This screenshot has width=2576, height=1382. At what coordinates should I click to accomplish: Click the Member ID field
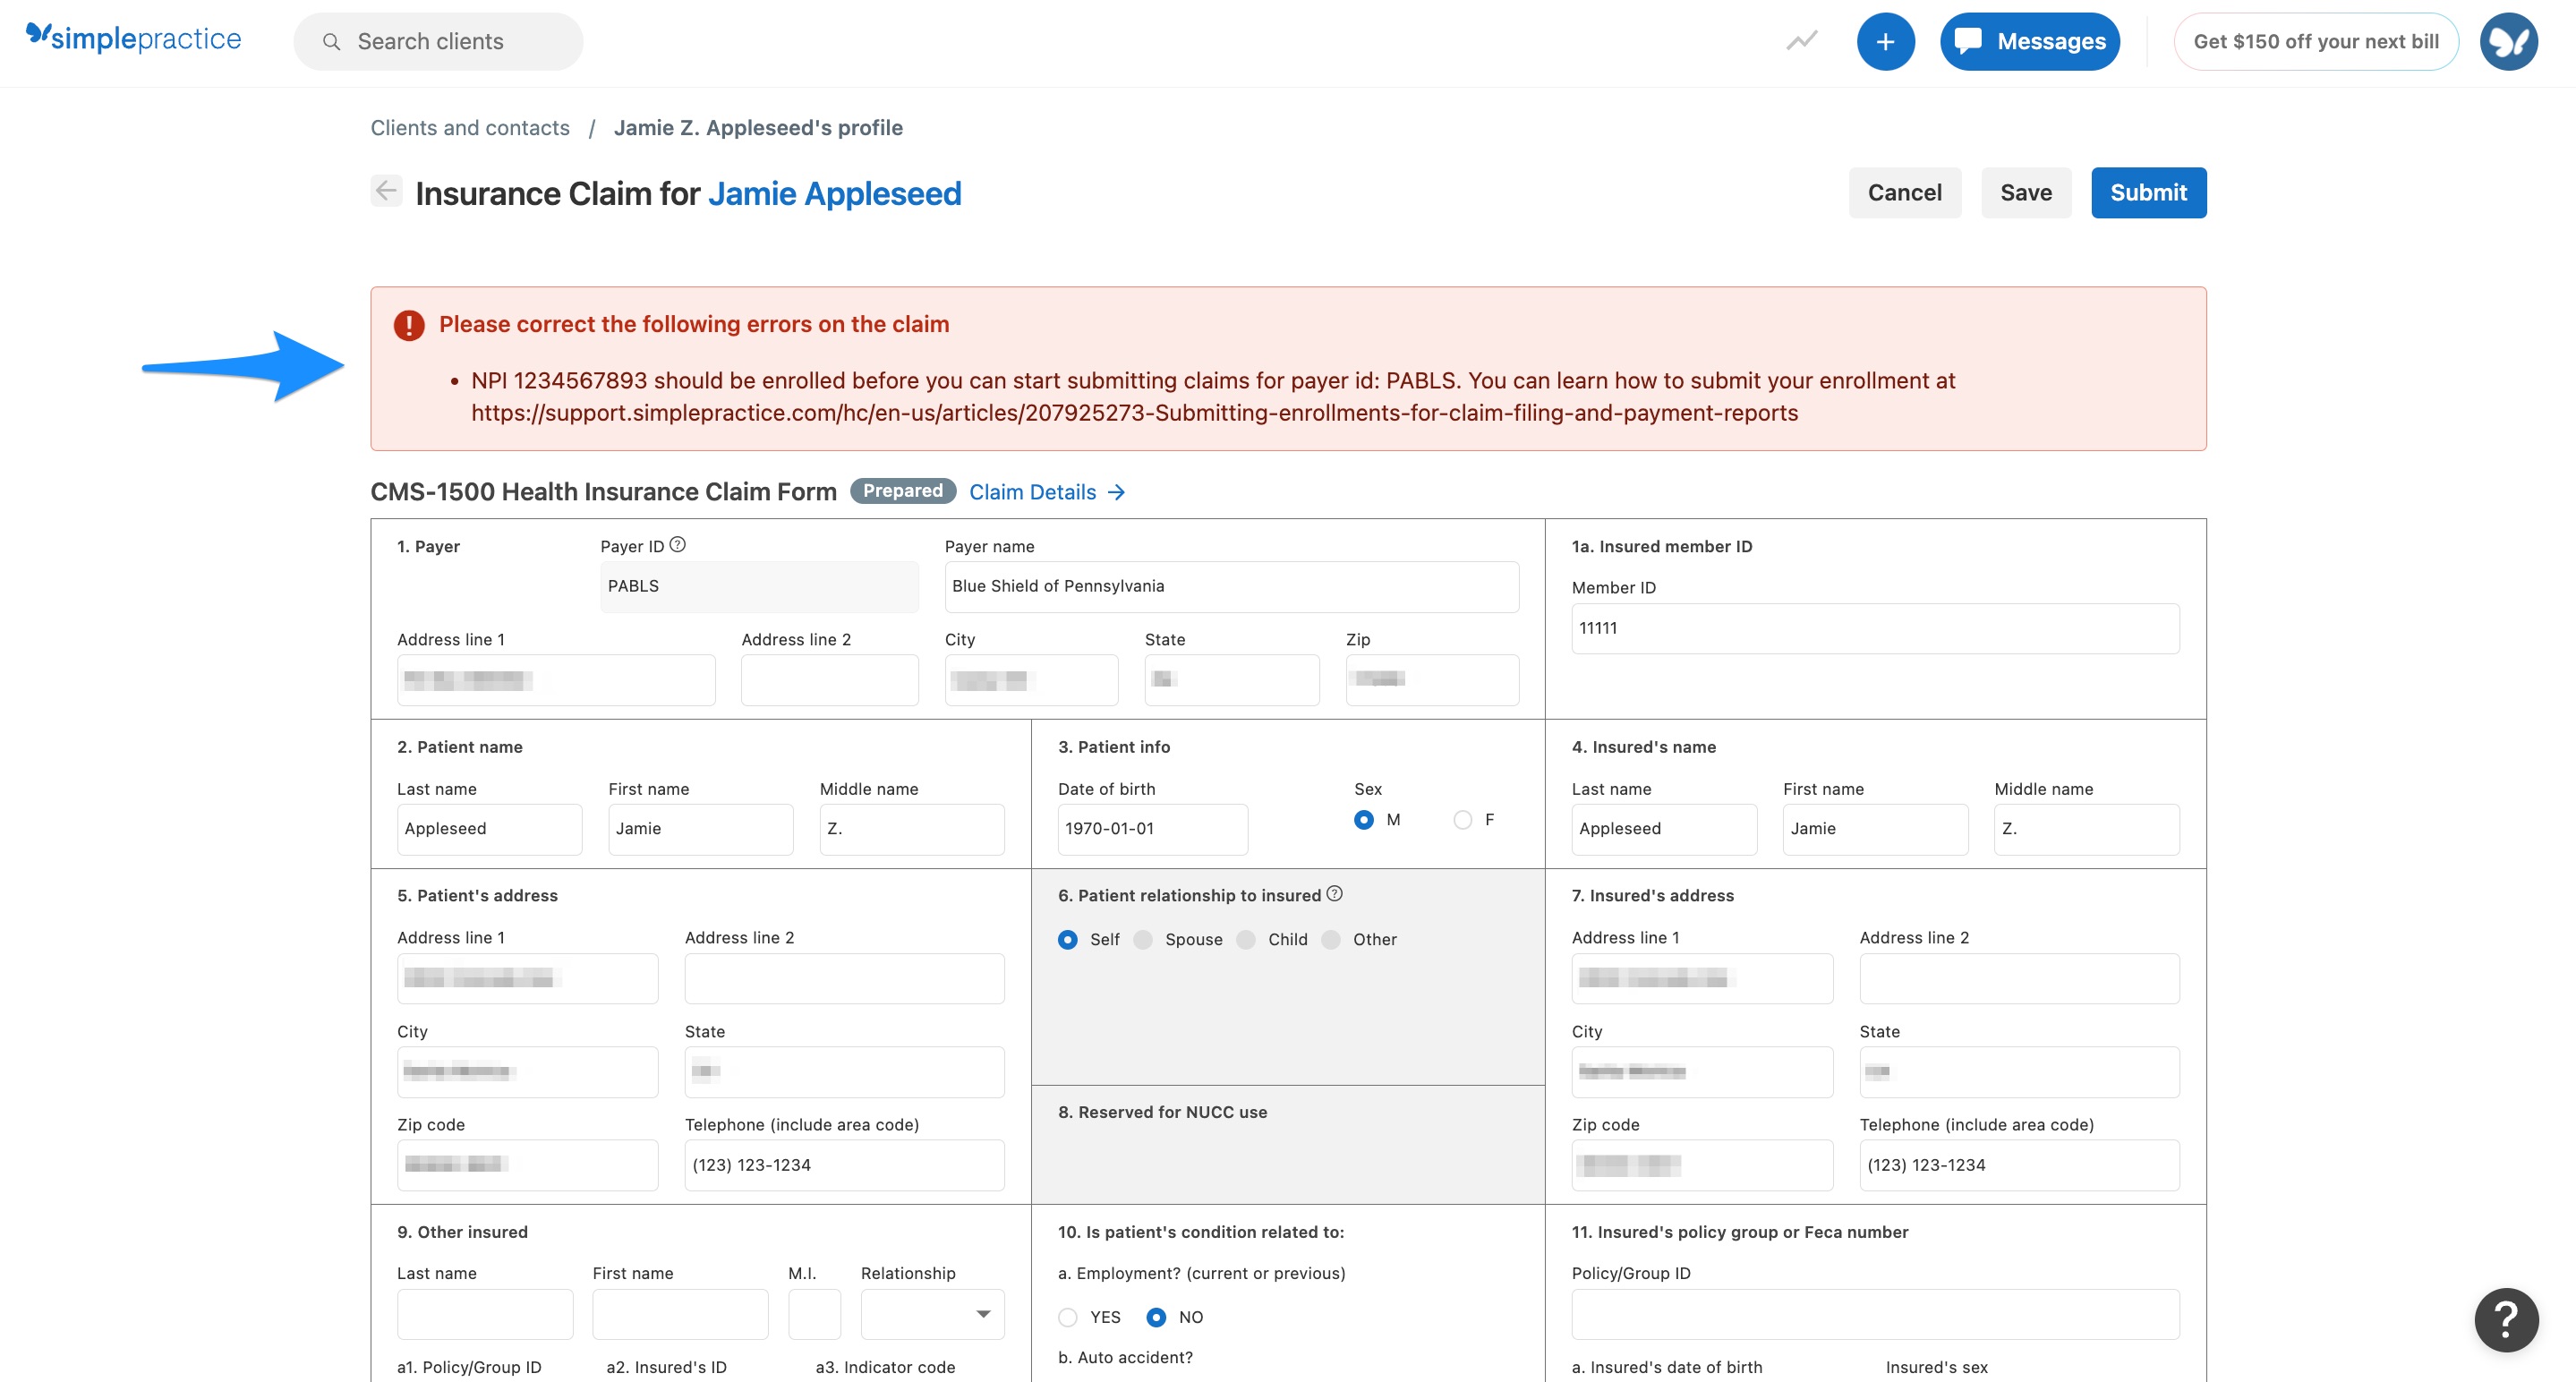tap(1875, 628)
